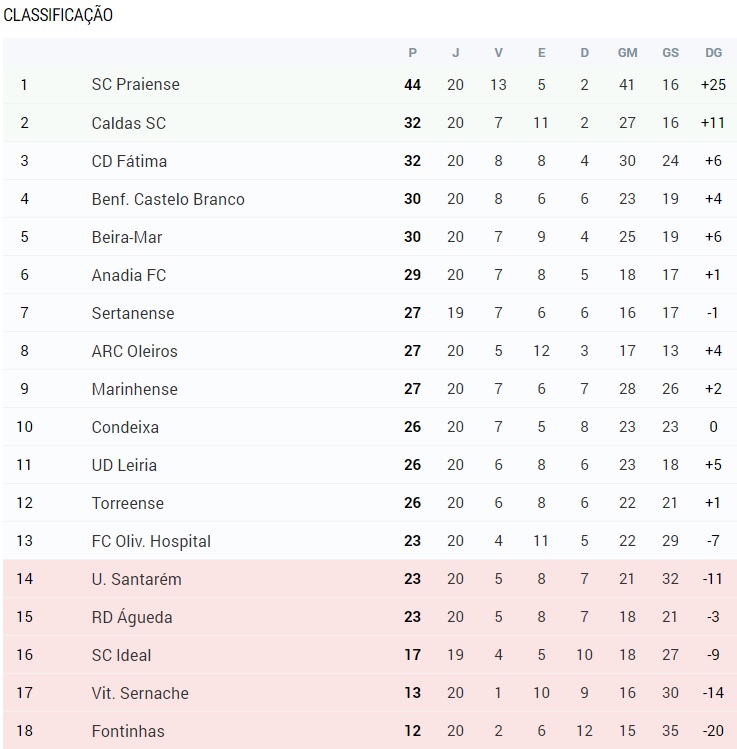Image resolution: width=737 pixels, height=749 pixels.
Task: Select Marinhense in the table
Action: point(134,389)
